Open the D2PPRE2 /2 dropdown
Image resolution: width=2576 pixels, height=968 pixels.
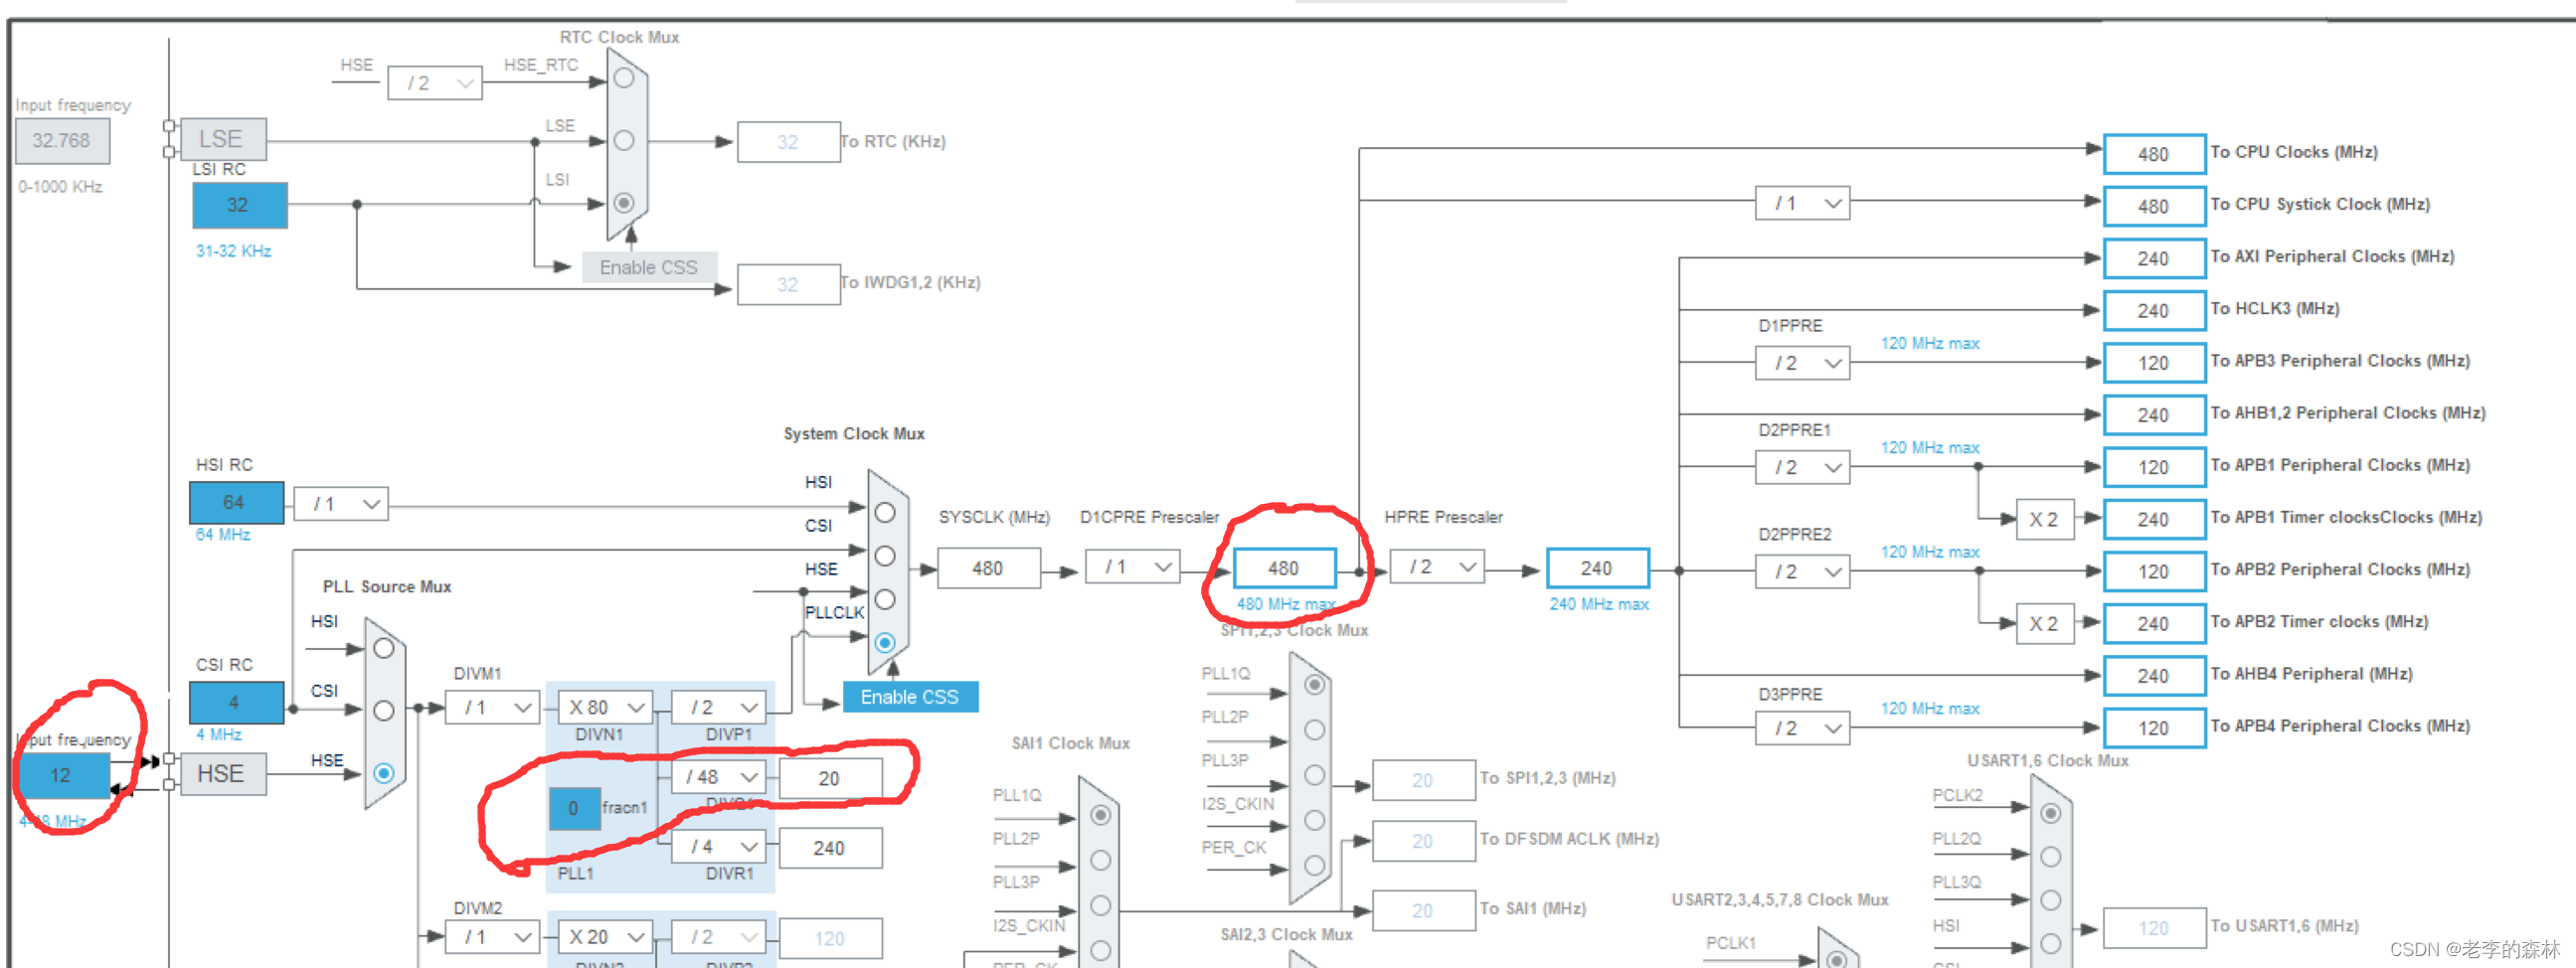(1802, 571)
